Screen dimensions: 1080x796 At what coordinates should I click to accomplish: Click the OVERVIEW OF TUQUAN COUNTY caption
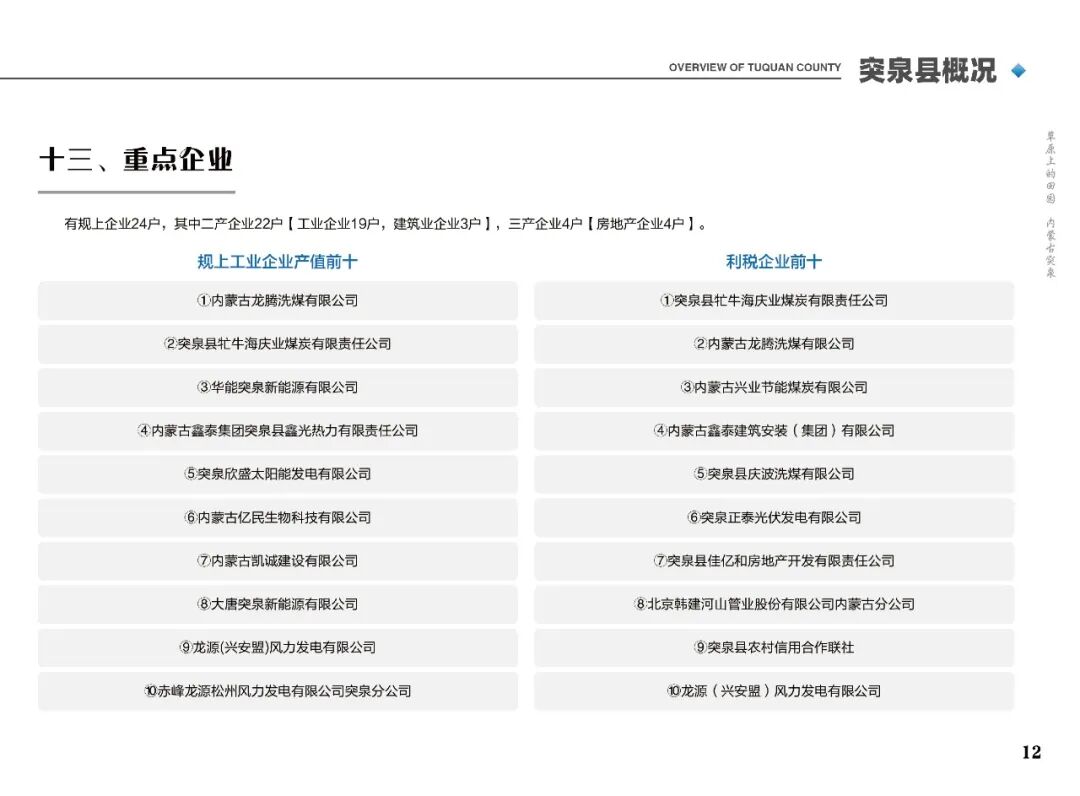tap(755, 67)
